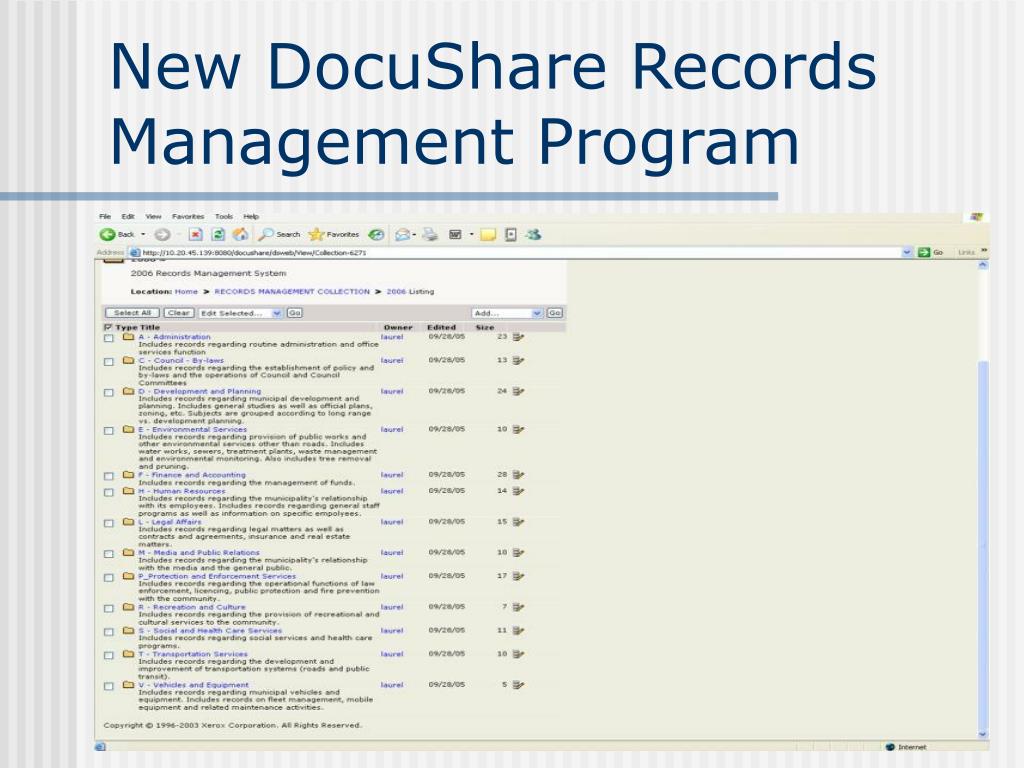The width and height of the screenshot is (1024, 768).
Task: Open the History toolbar icon
Action: pyautogui.click(x=376, y=234)
